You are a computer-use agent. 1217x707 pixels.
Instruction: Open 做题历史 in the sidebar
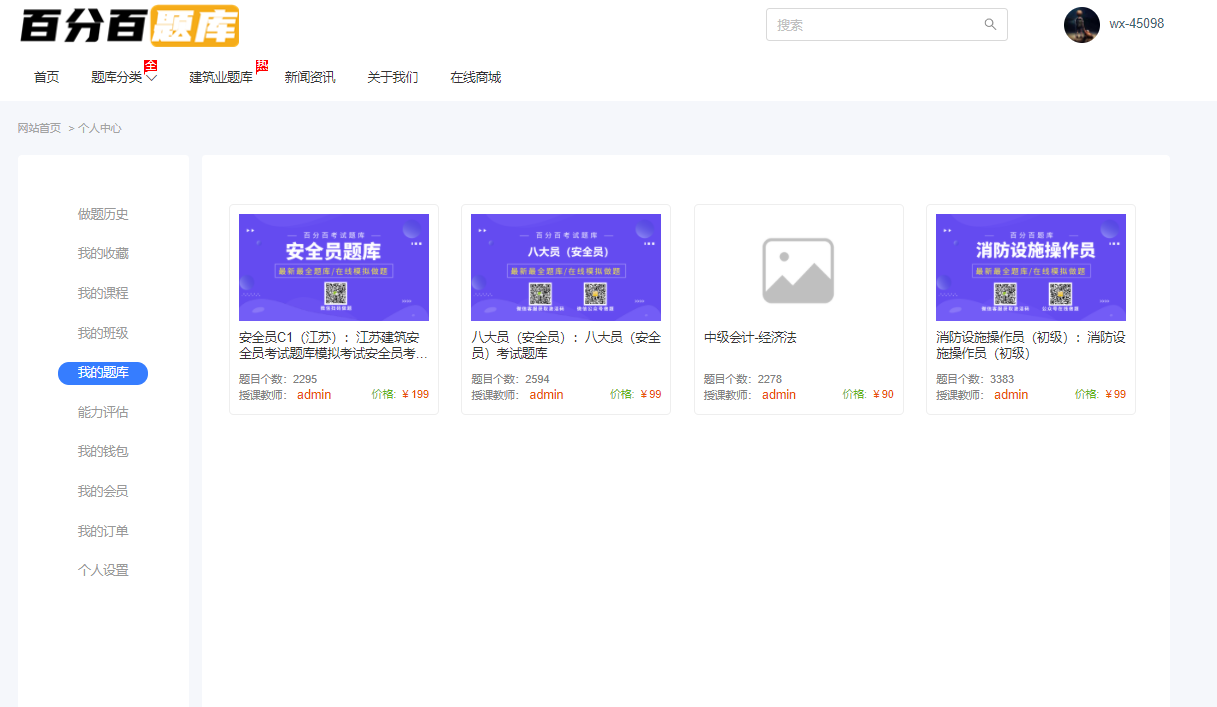click(103, 214)
